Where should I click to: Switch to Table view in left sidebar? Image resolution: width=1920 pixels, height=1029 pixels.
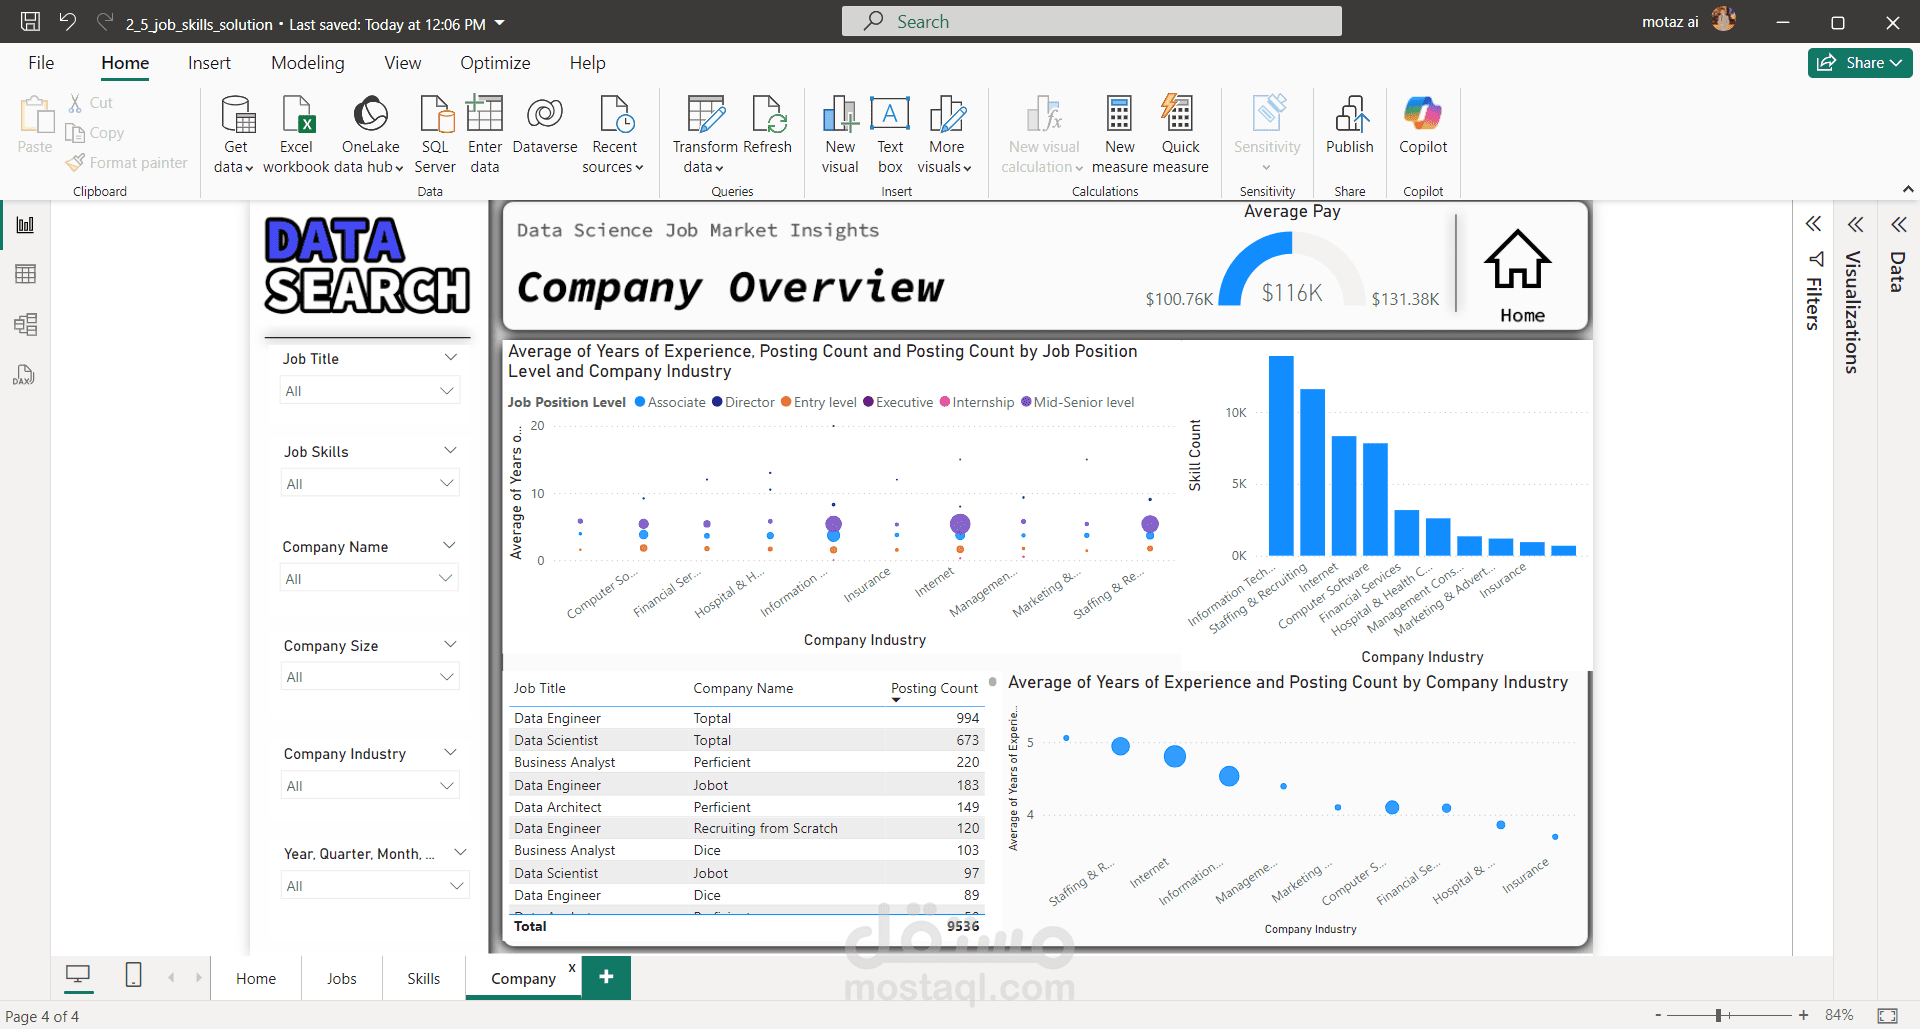coord(26,274)
